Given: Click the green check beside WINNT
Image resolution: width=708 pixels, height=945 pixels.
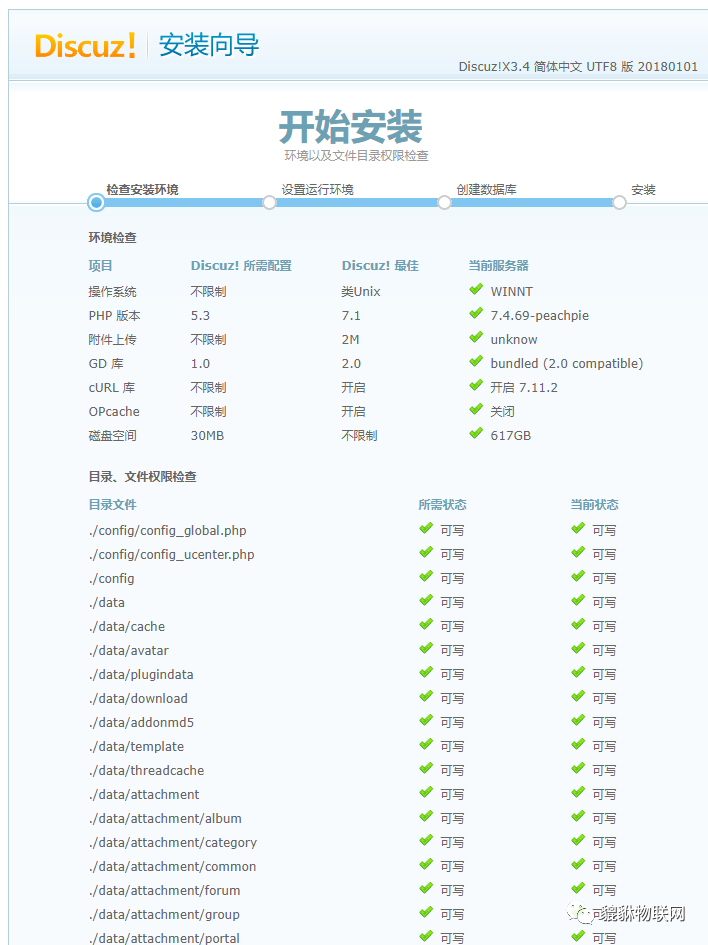Looking at the screenshot, I should pos(476,289).
